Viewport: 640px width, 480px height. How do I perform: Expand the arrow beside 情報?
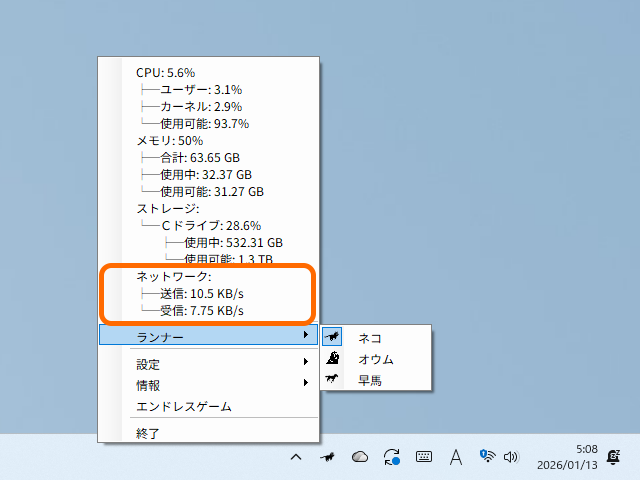pyautogui.click(x=306, y=383)
